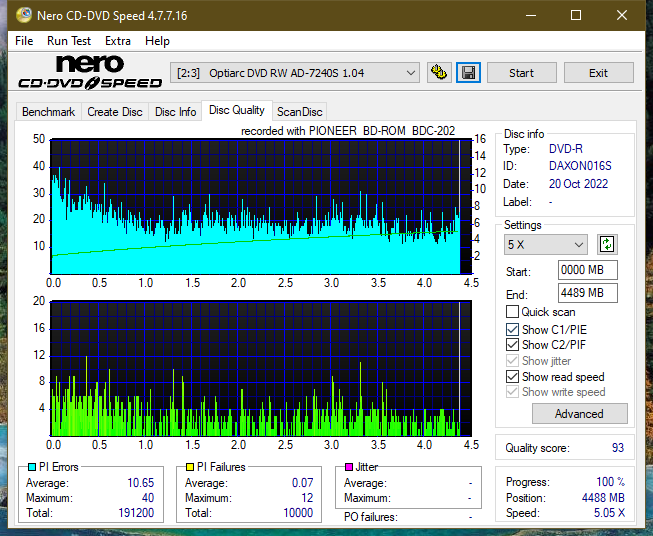This screenshot has width=653, height=536.
Task: Toggle Show write speed checkbox
Action: [x=512, y=392]
